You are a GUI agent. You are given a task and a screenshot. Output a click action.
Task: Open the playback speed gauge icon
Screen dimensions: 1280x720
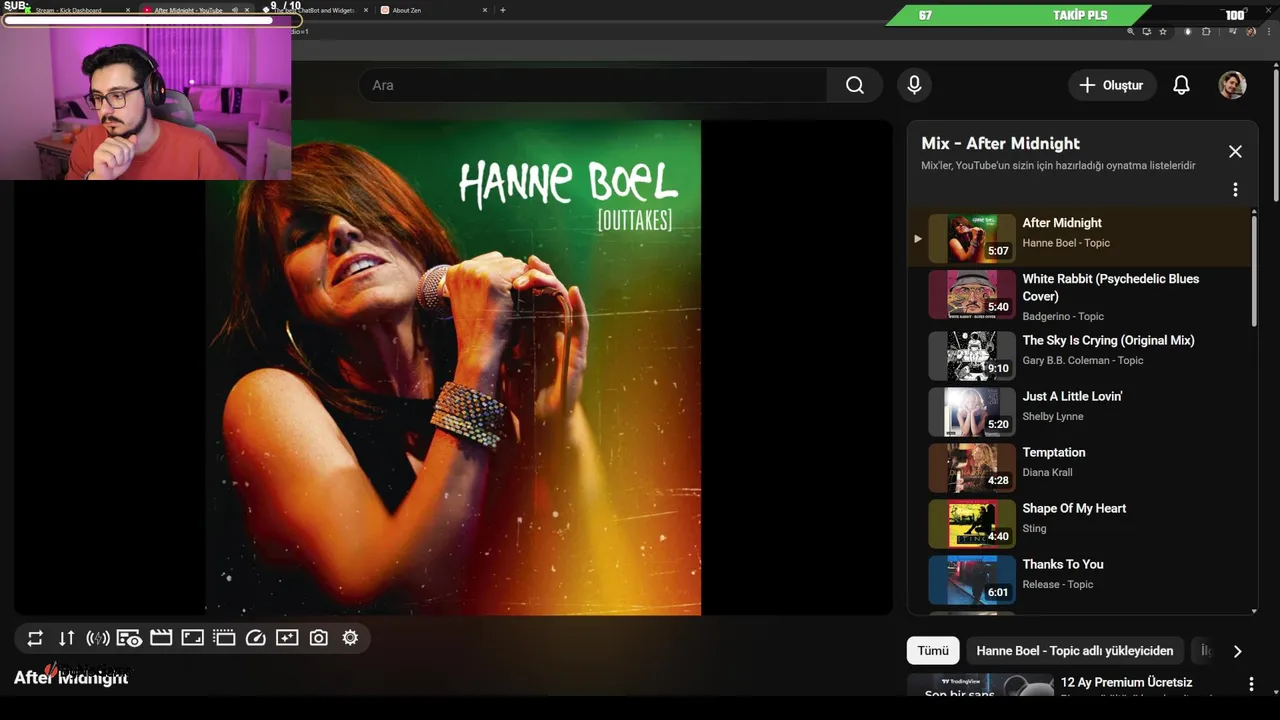(256, 638)
